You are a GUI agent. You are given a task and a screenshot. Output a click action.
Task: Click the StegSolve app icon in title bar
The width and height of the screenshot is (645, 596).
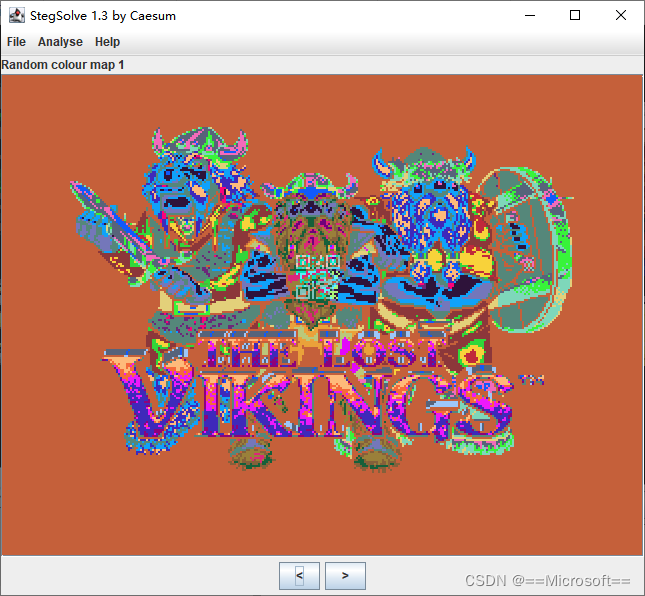coord(17,15)
